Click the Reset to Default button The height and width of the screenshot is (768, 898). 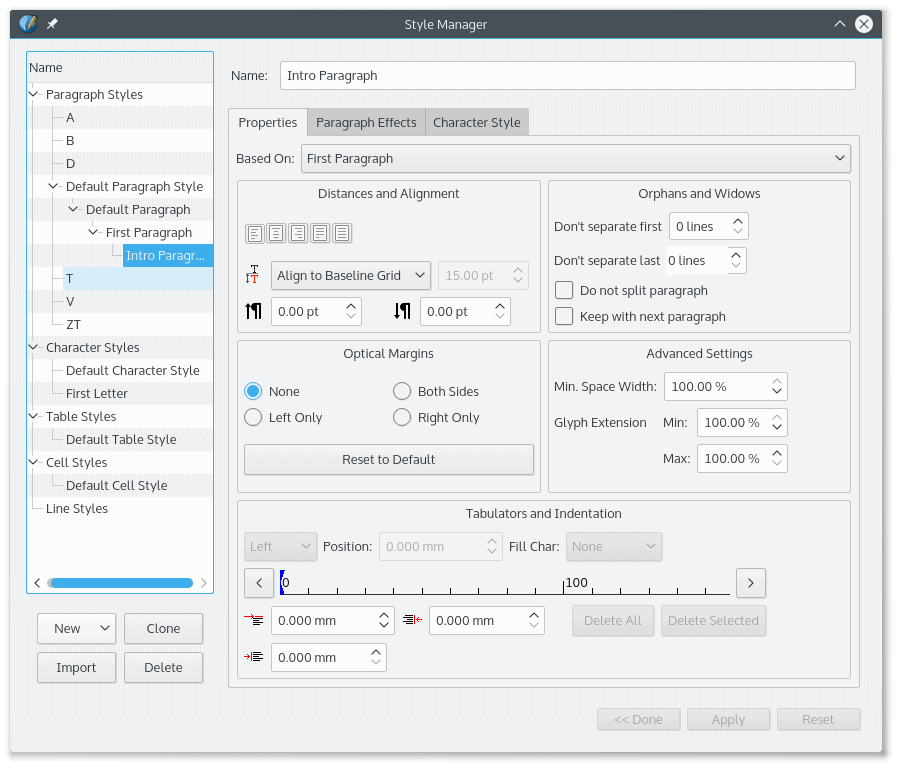click(388, 459)
